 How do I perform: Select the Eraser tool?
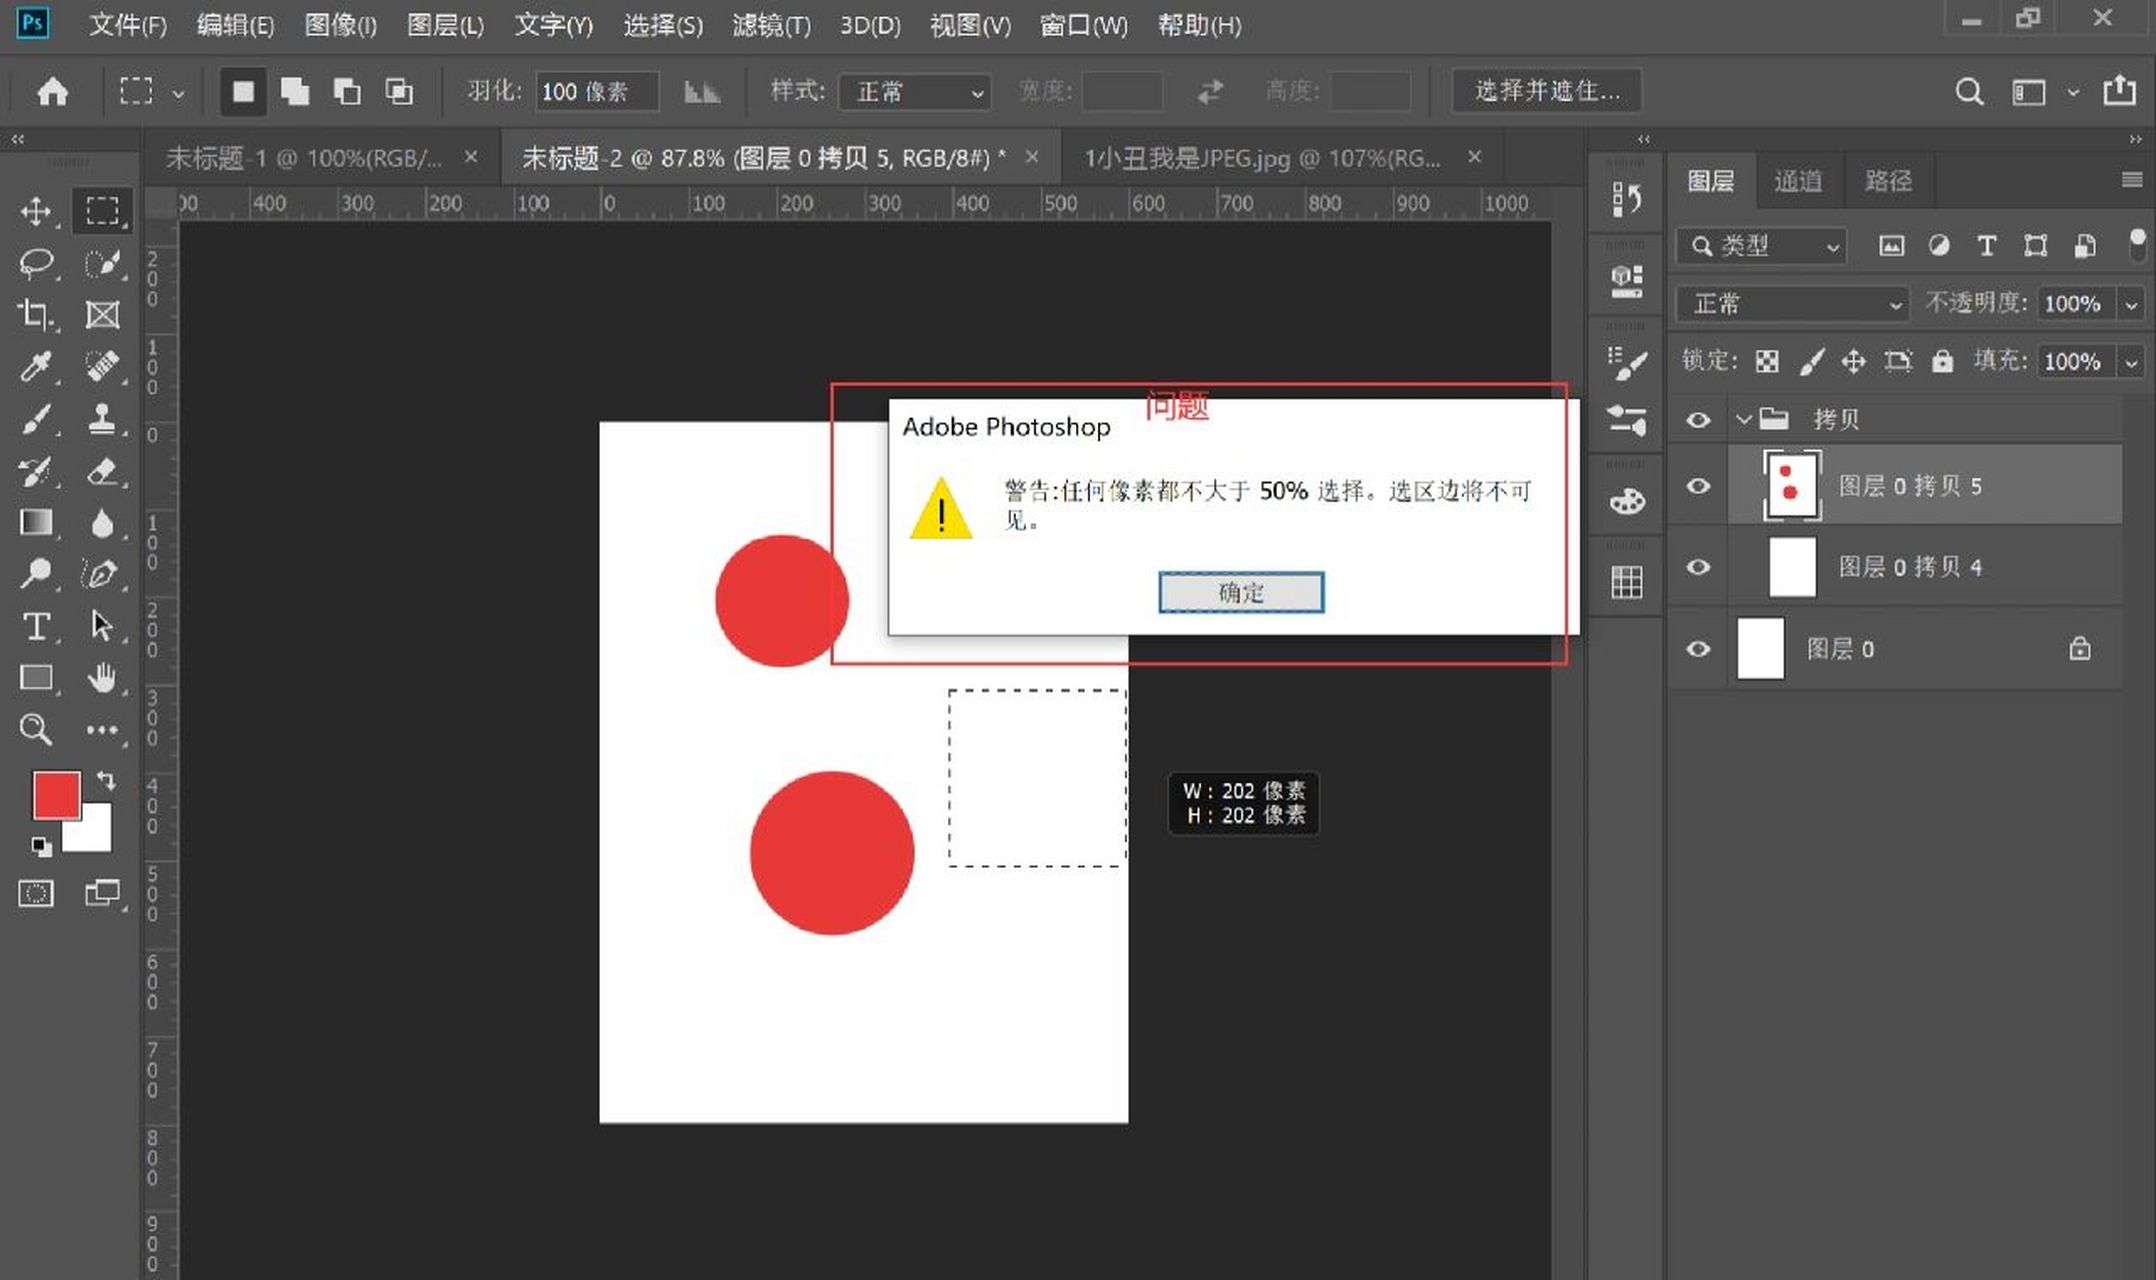[101, 471]
